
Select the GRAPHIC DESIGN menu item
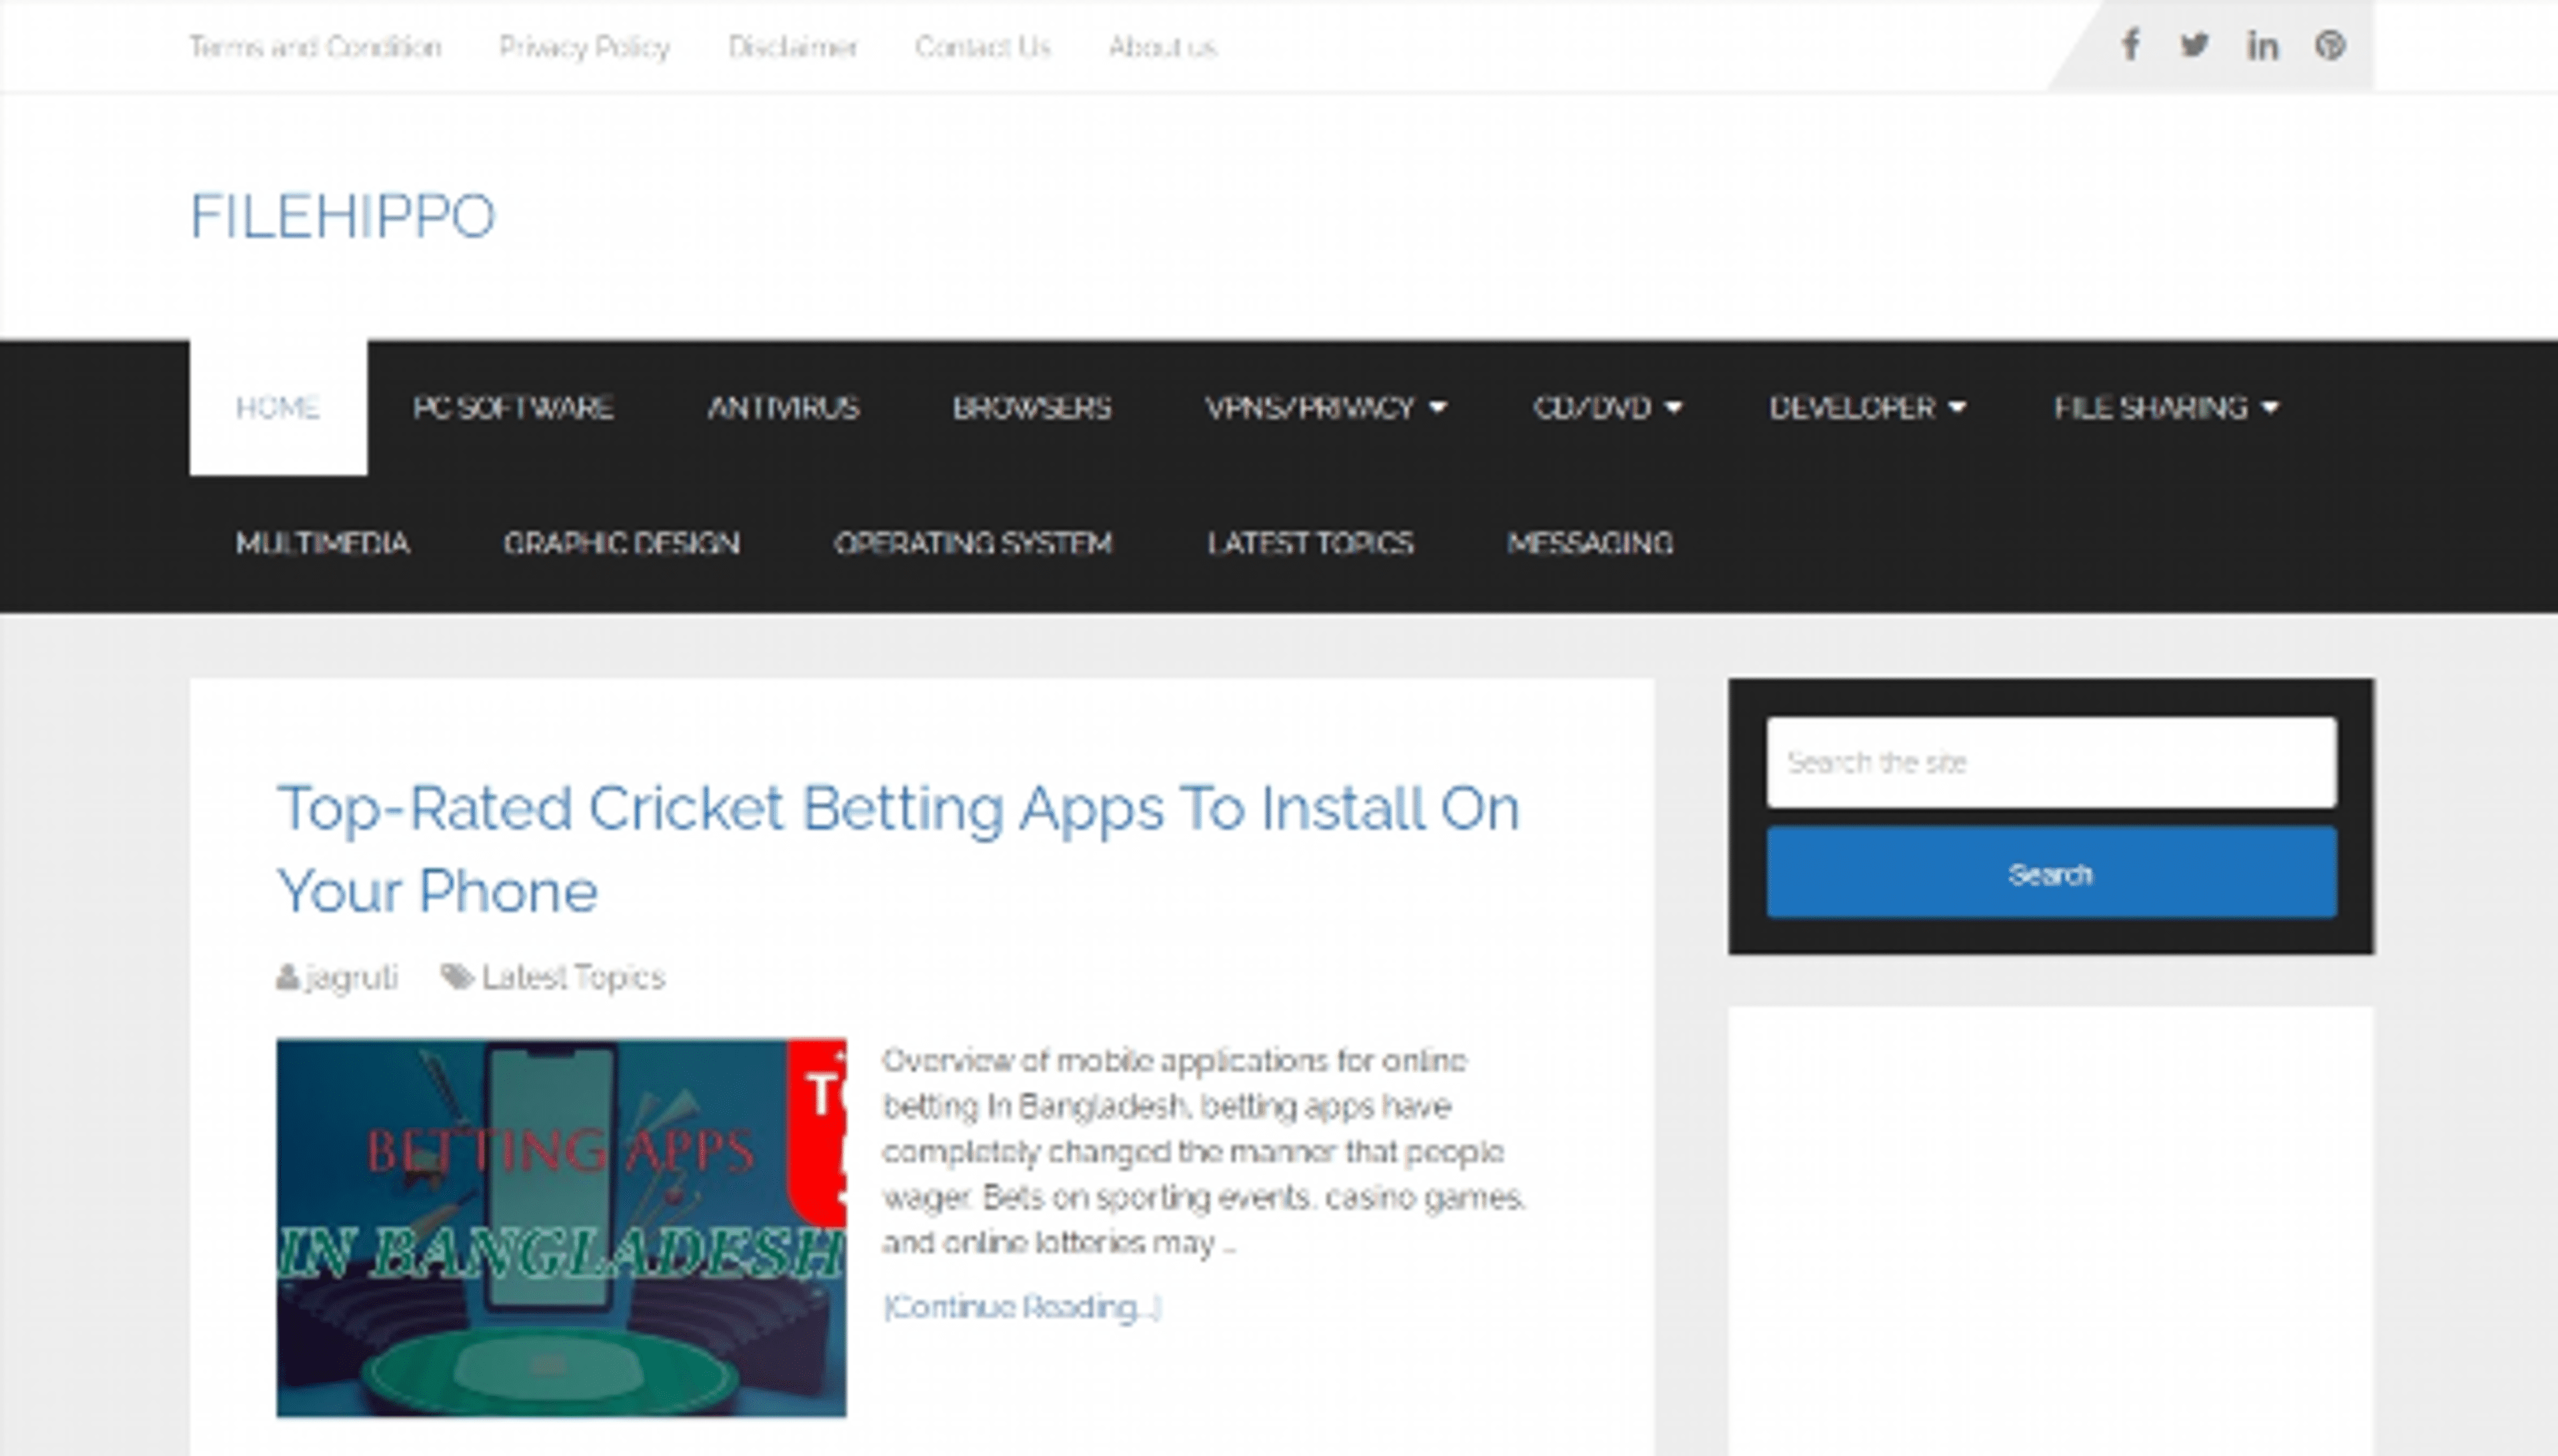[x=621, y=543]
